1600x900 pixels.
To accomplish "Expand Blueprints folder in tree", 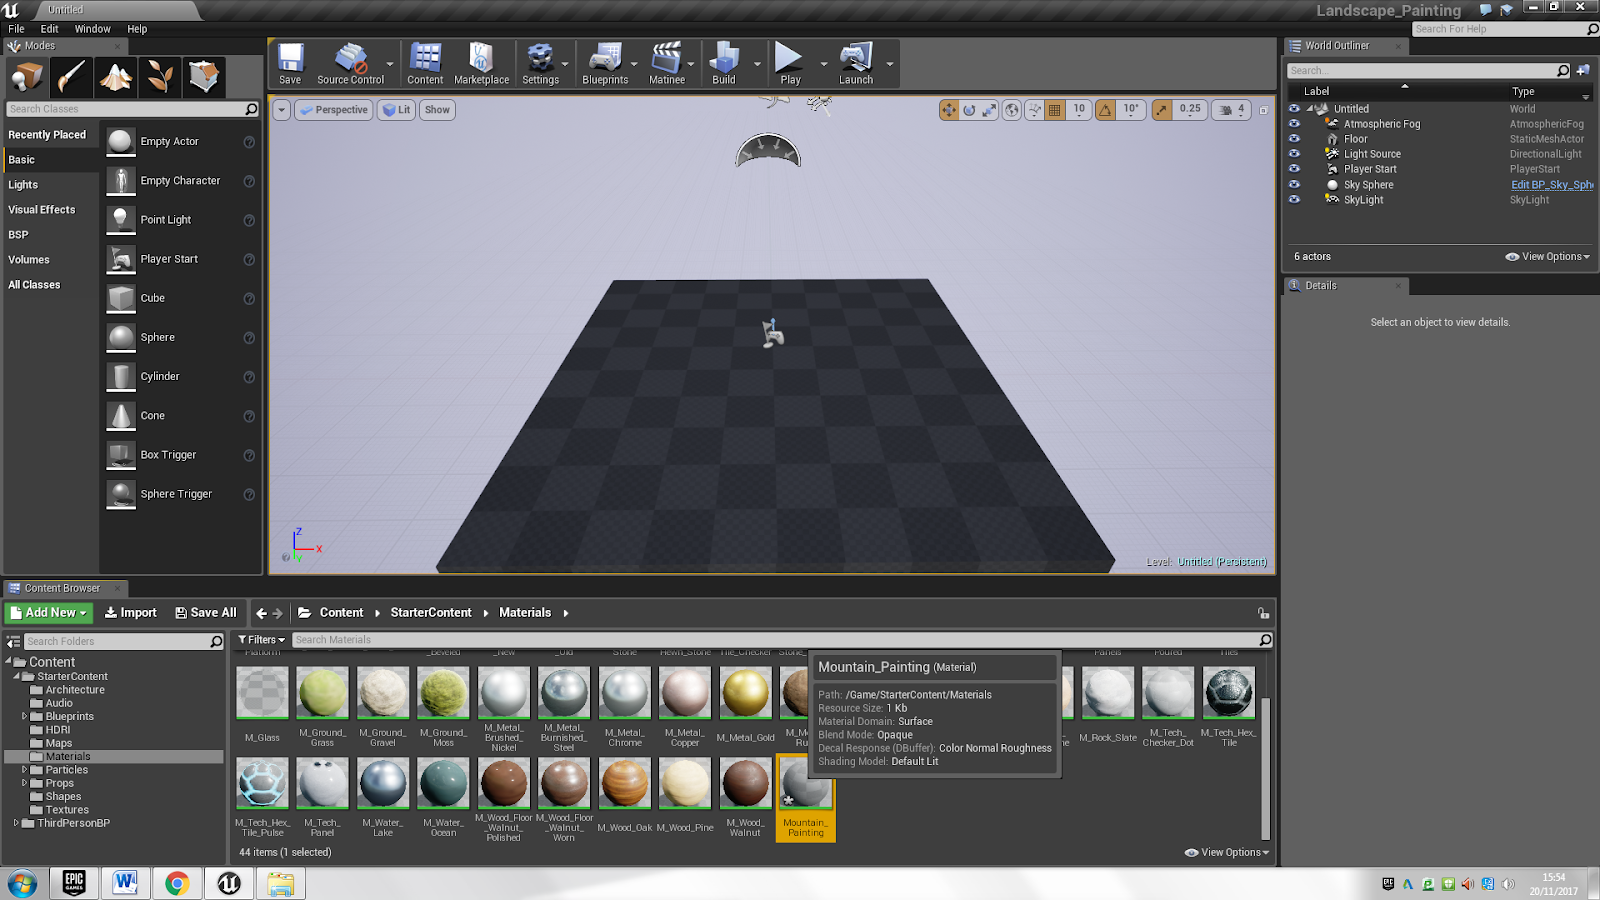I will (24, 716).
